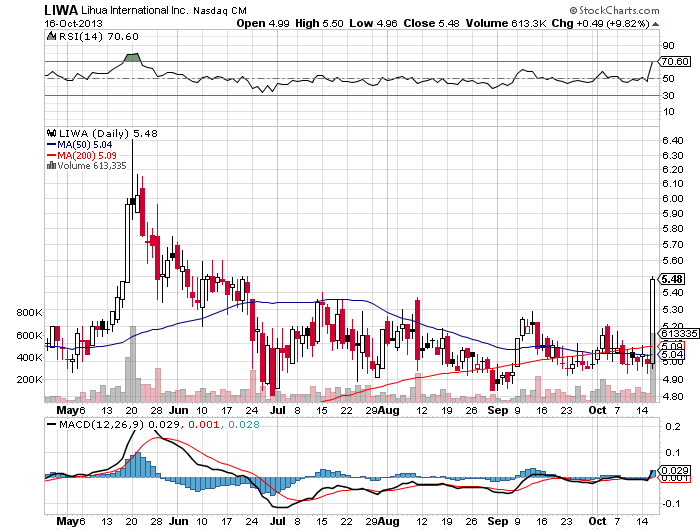
Task: Click the 70.60 RSI axis value tag
Action: point(675,61)
